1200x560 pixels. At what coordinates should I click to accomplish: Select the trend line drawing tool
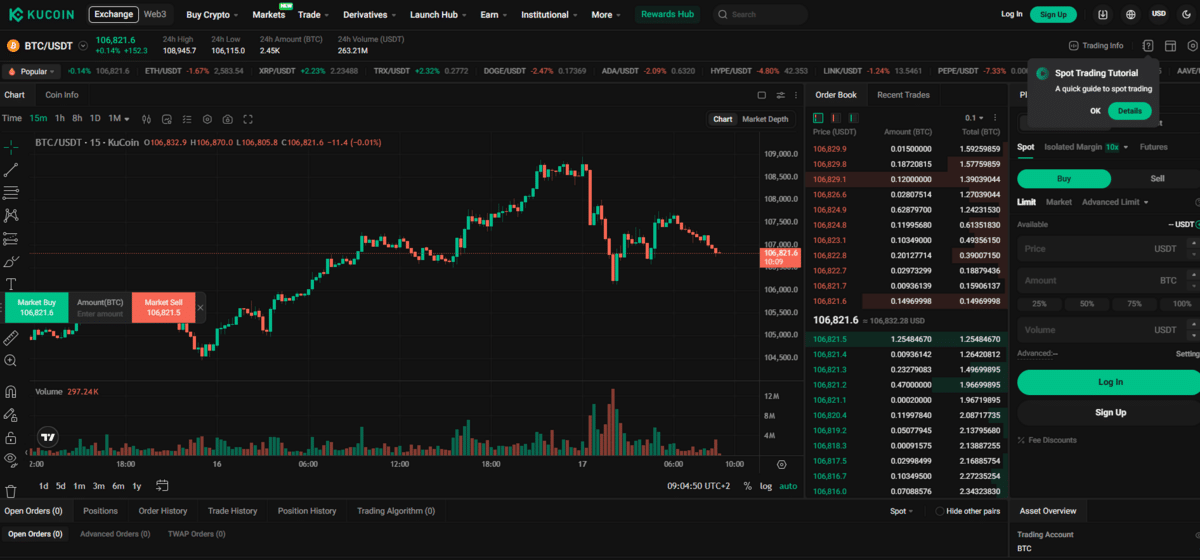pyautogui.click(x=11, y=170)
